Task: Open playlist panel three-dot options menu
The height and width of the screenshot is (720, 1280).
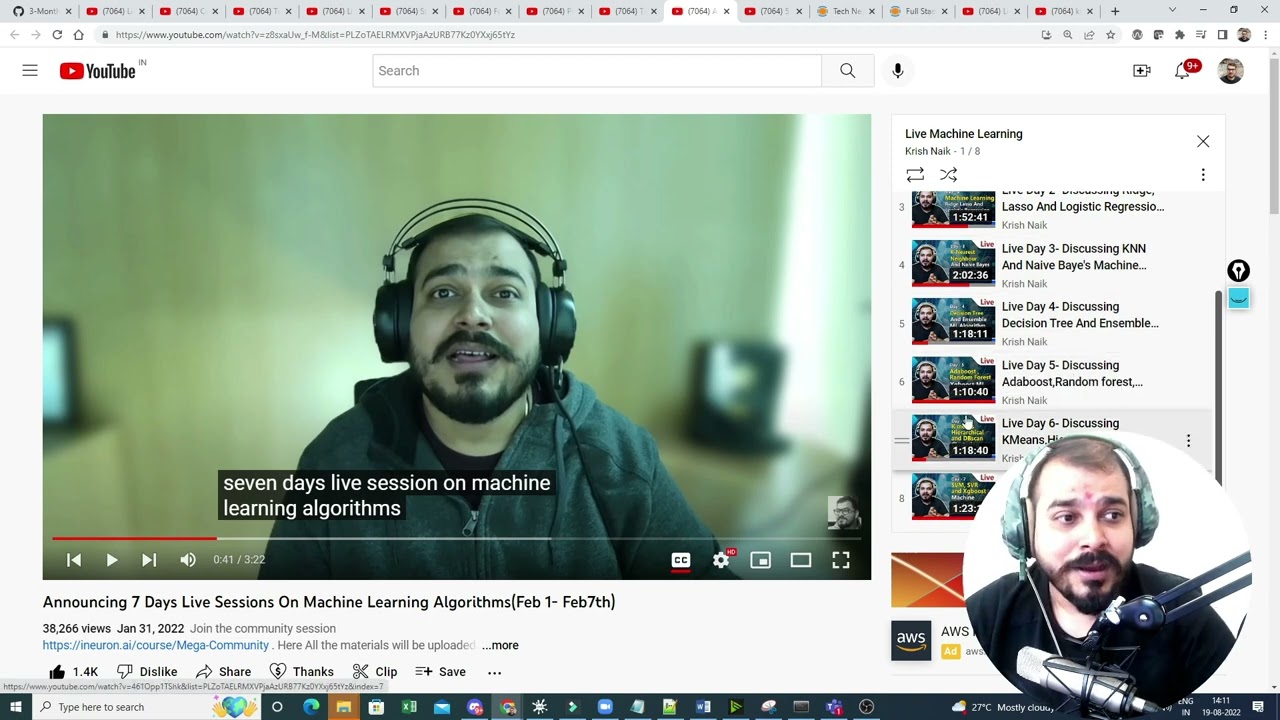Action: [x=1203, y=175]
